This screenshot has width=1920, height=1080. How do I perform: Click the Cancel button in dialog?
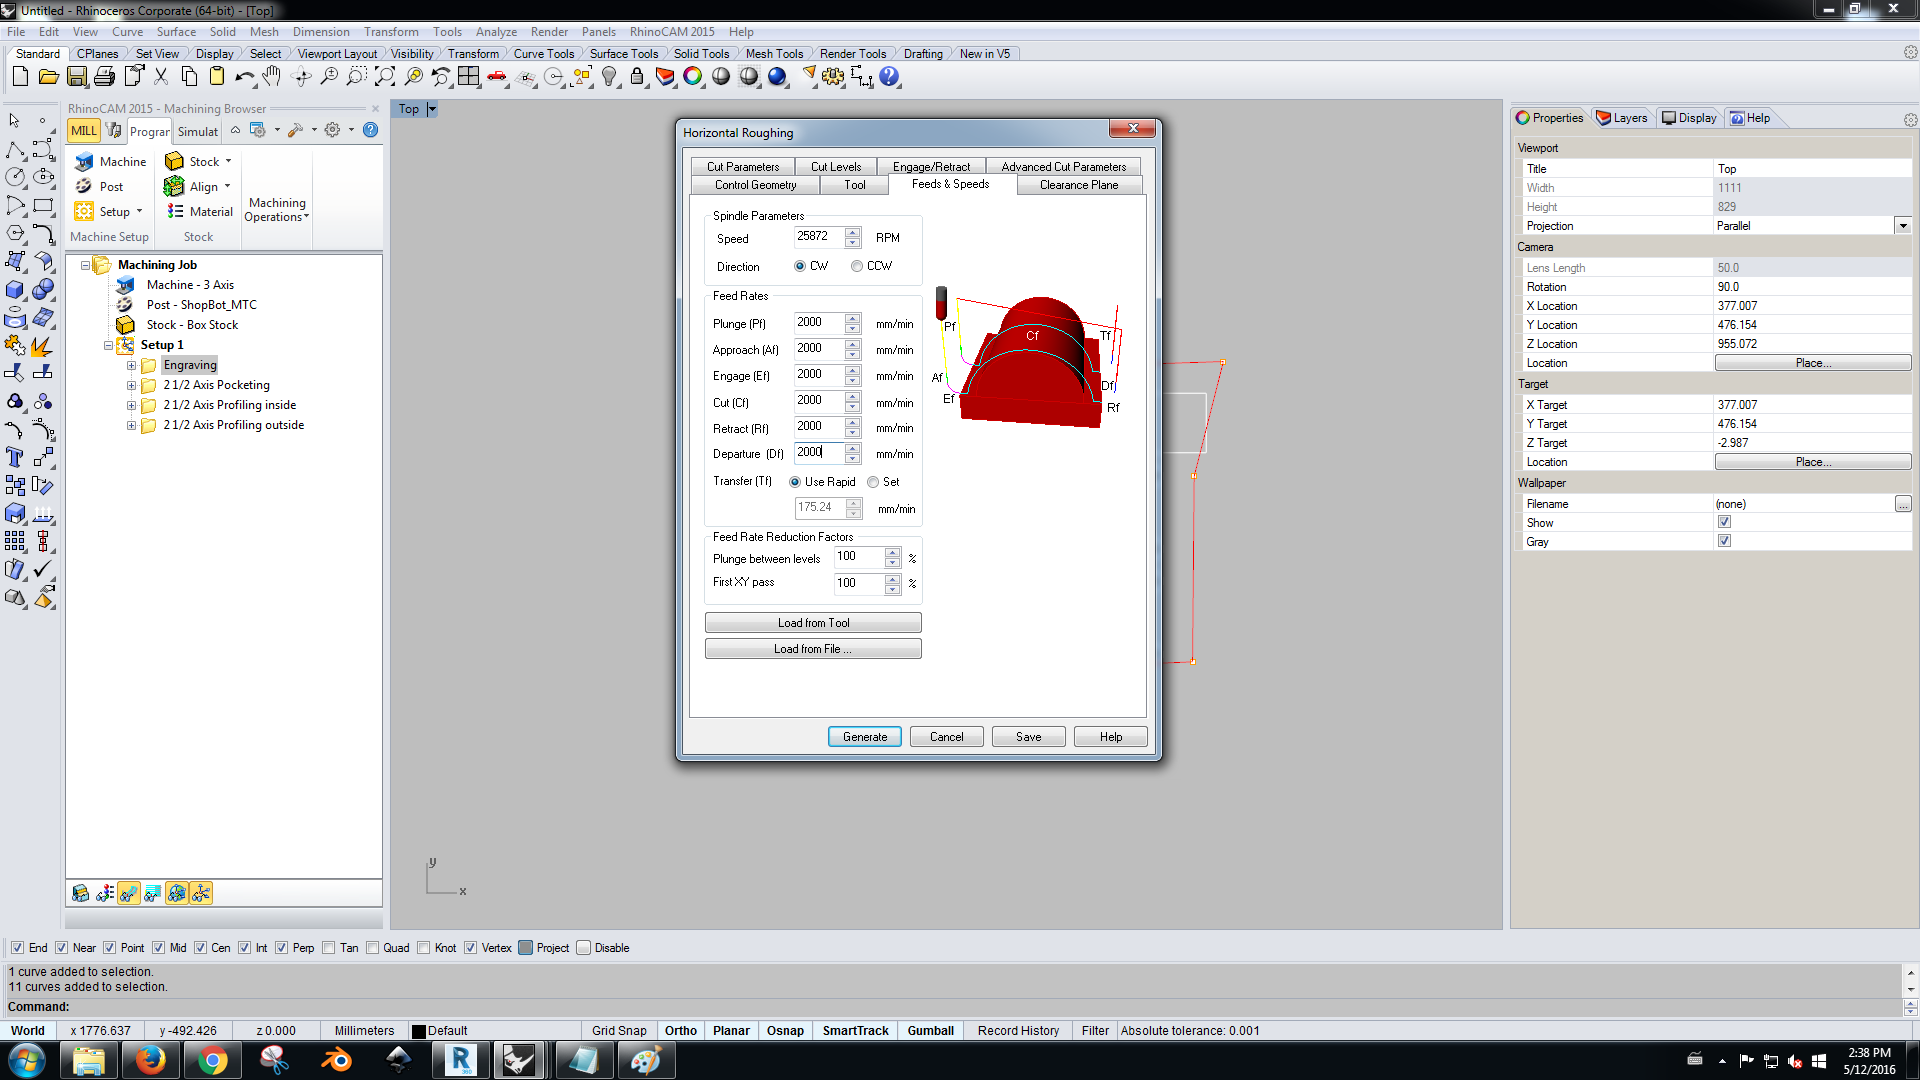coord(947,737)
